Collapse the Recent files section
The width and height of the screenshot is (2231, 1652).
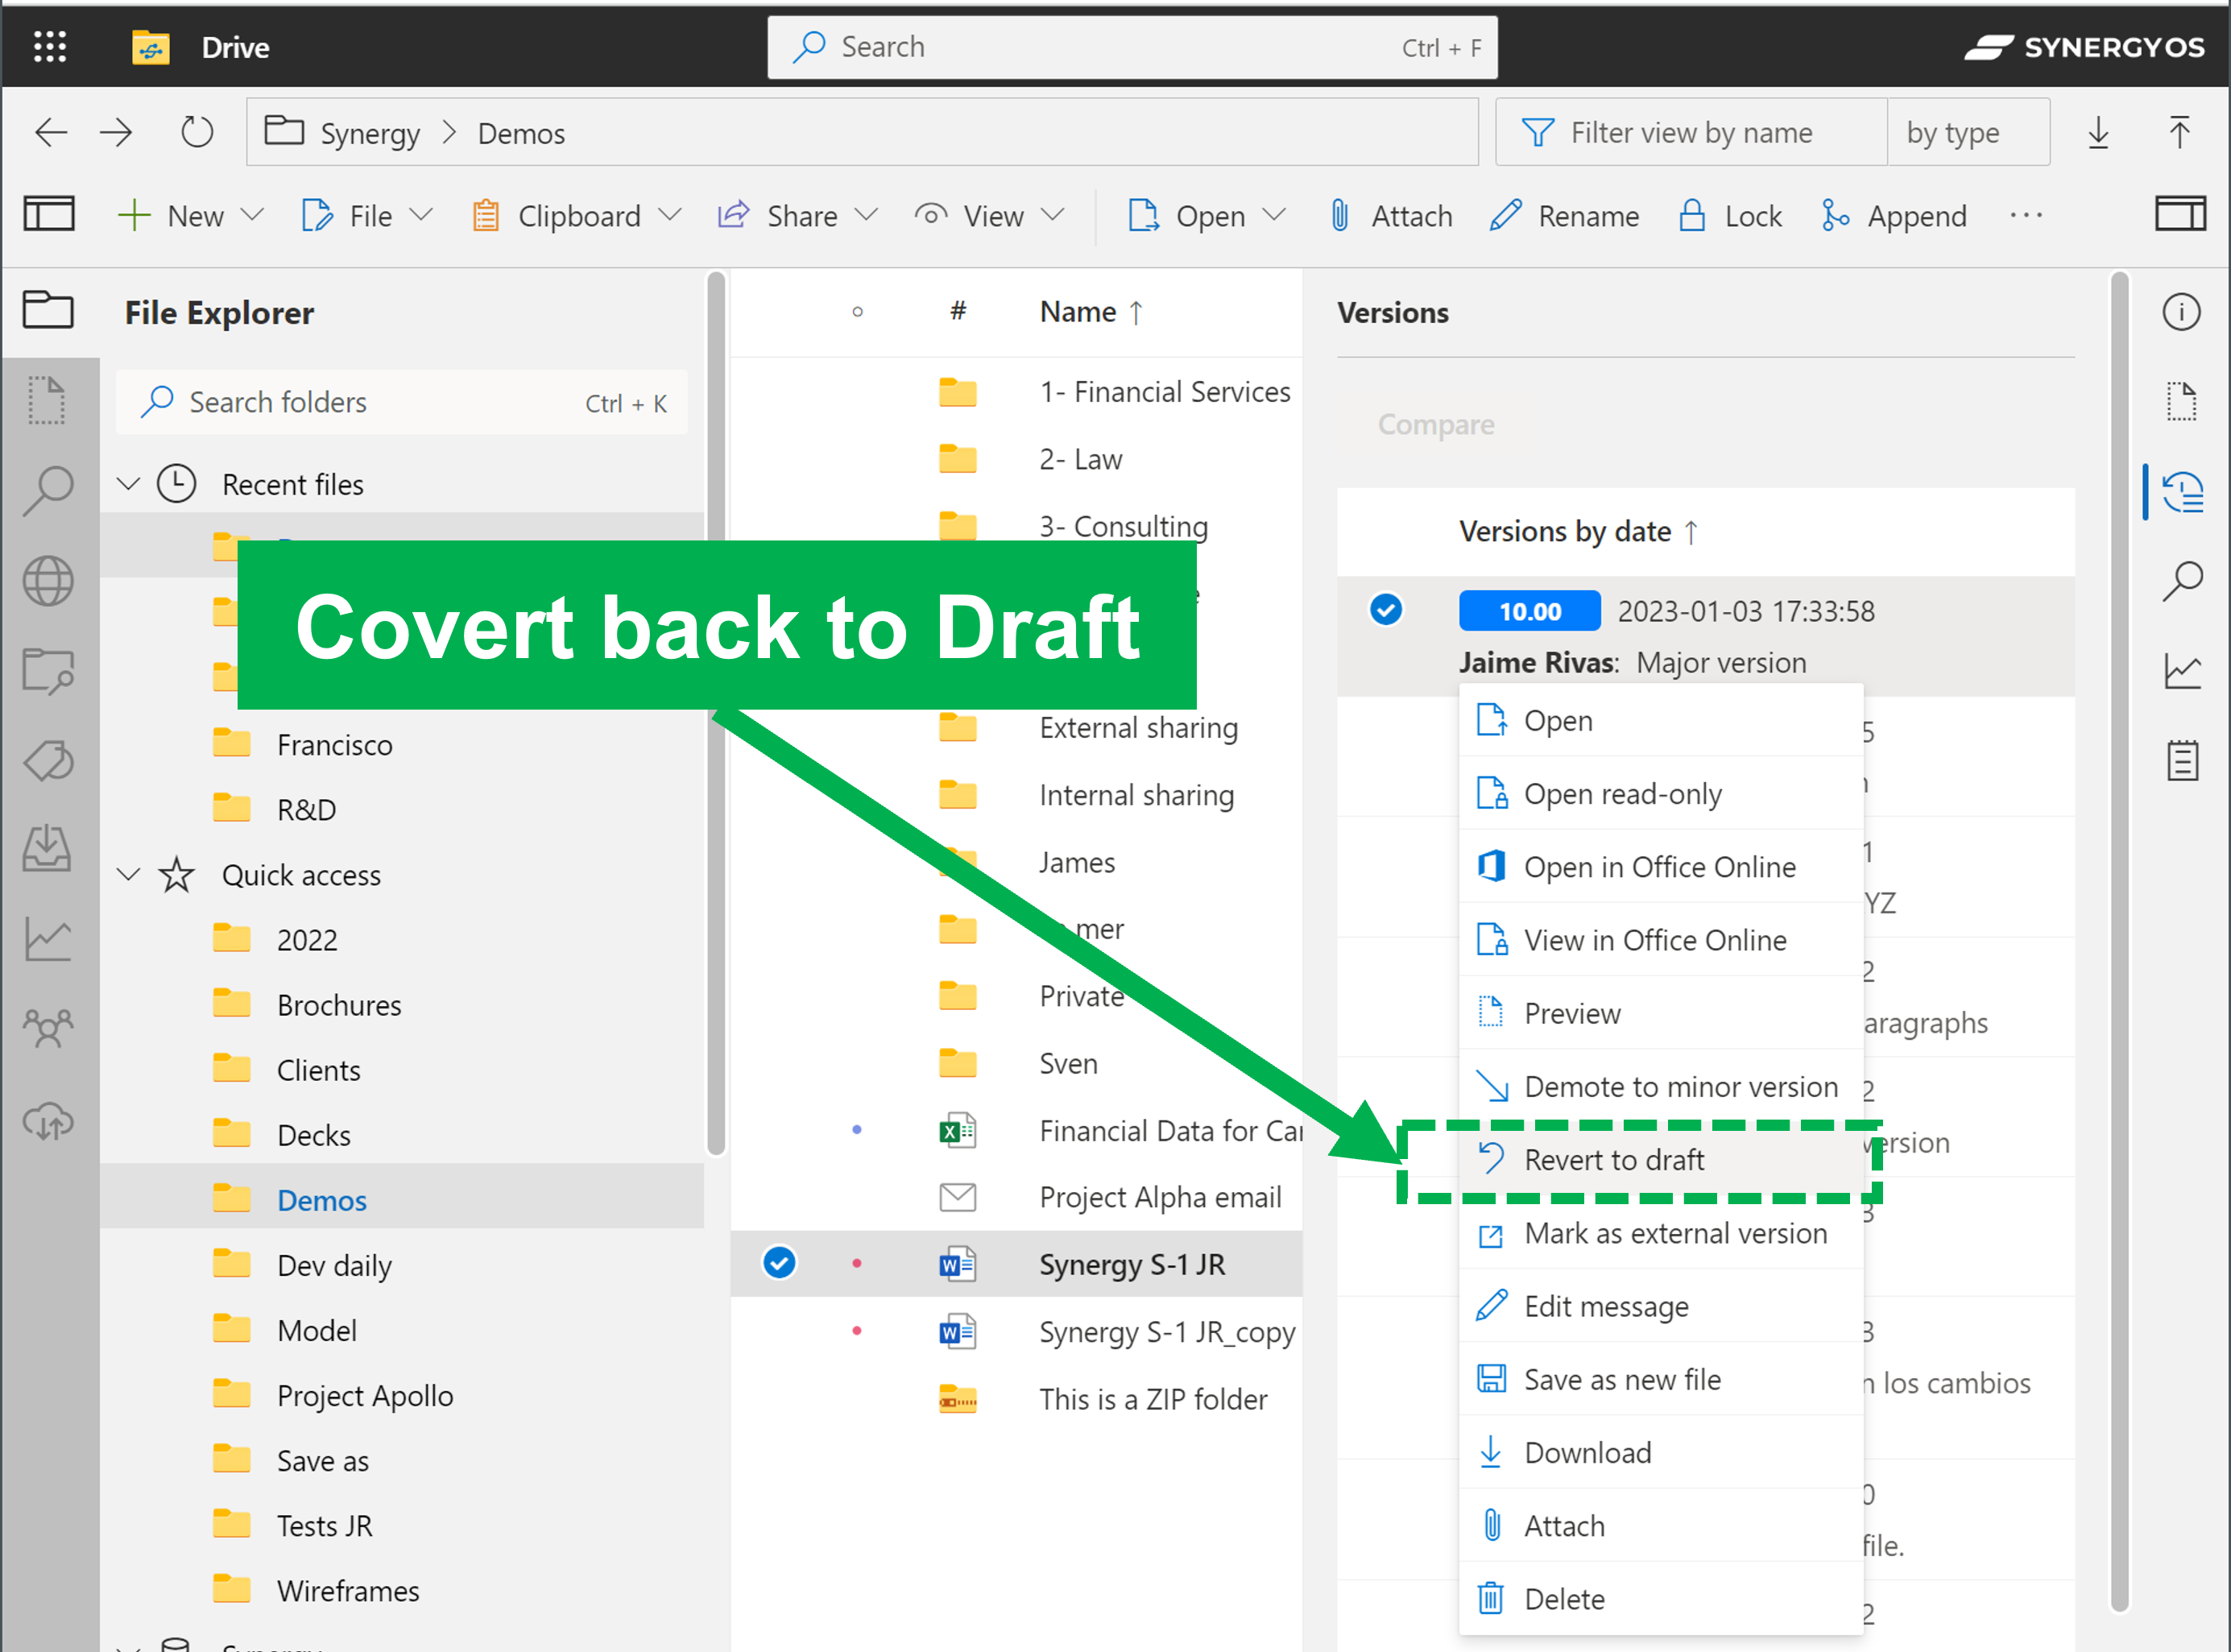pyautogui.click(x=128, y=484)
